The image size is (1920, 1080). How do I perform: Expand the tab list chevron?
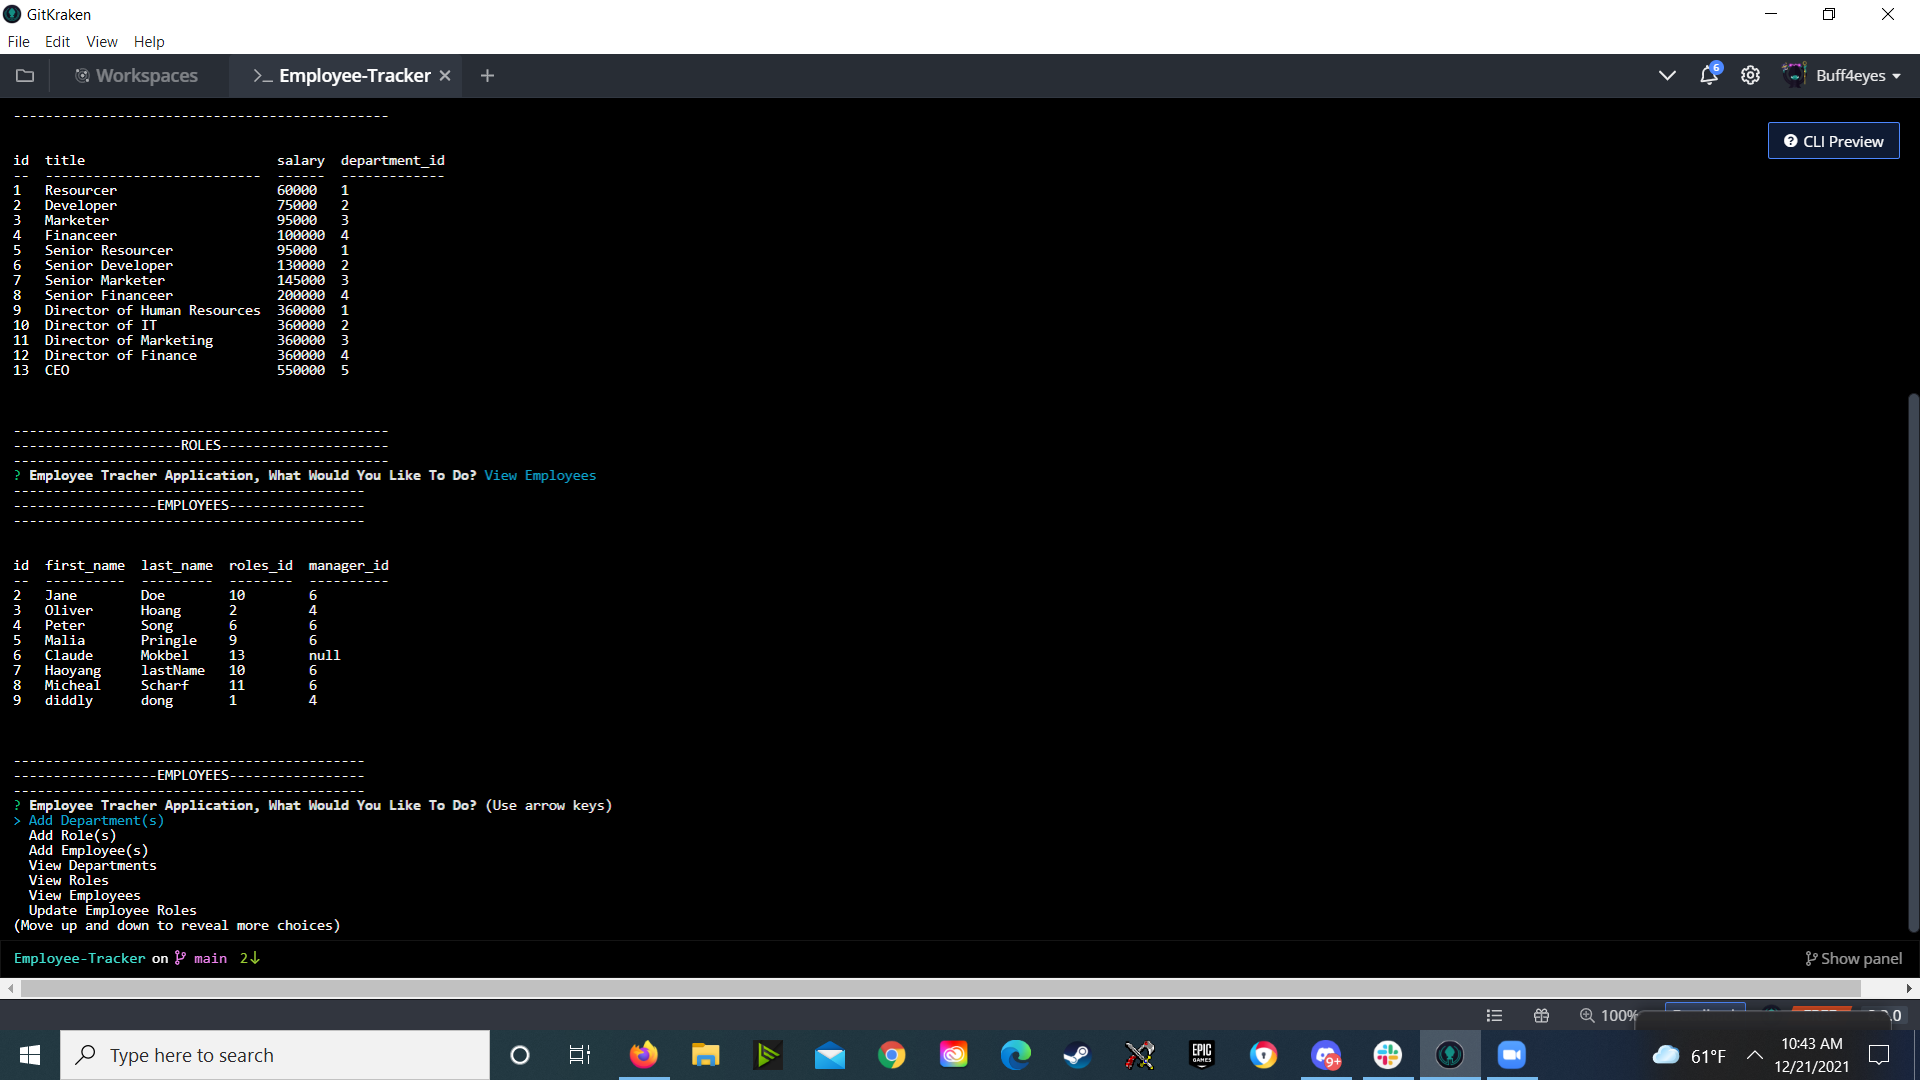(x=1666, y=76)
